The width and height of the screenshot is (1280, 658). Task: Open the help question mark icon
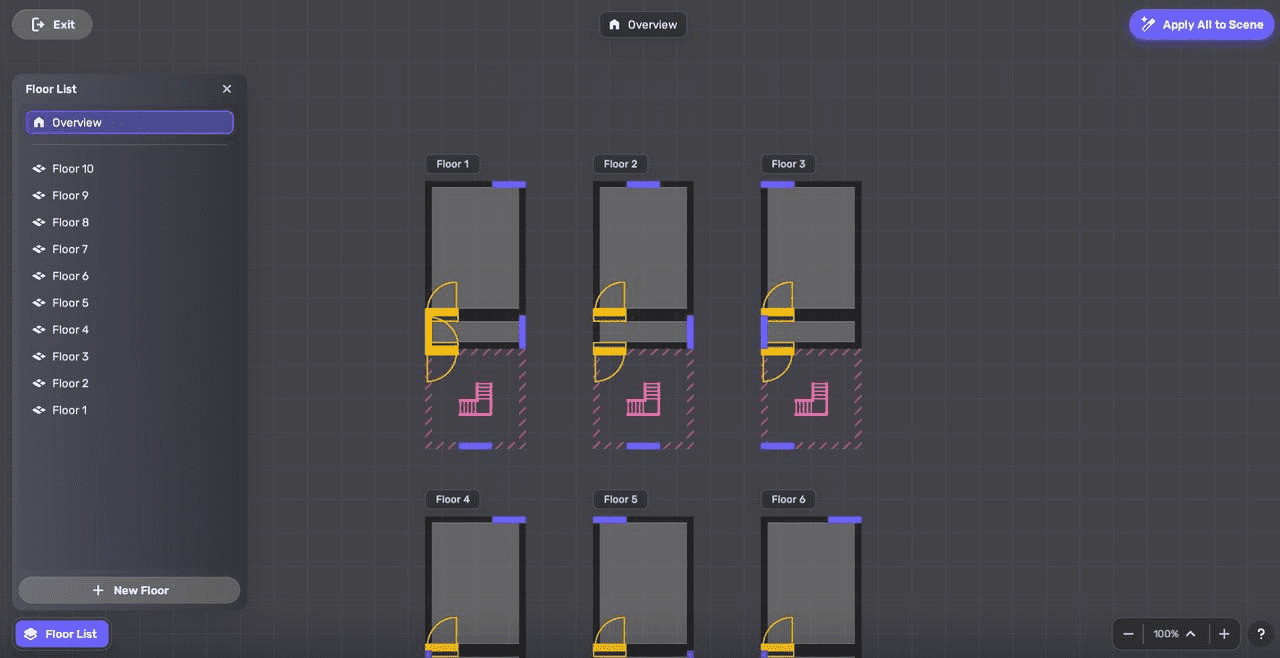[x=1260, y=633]
